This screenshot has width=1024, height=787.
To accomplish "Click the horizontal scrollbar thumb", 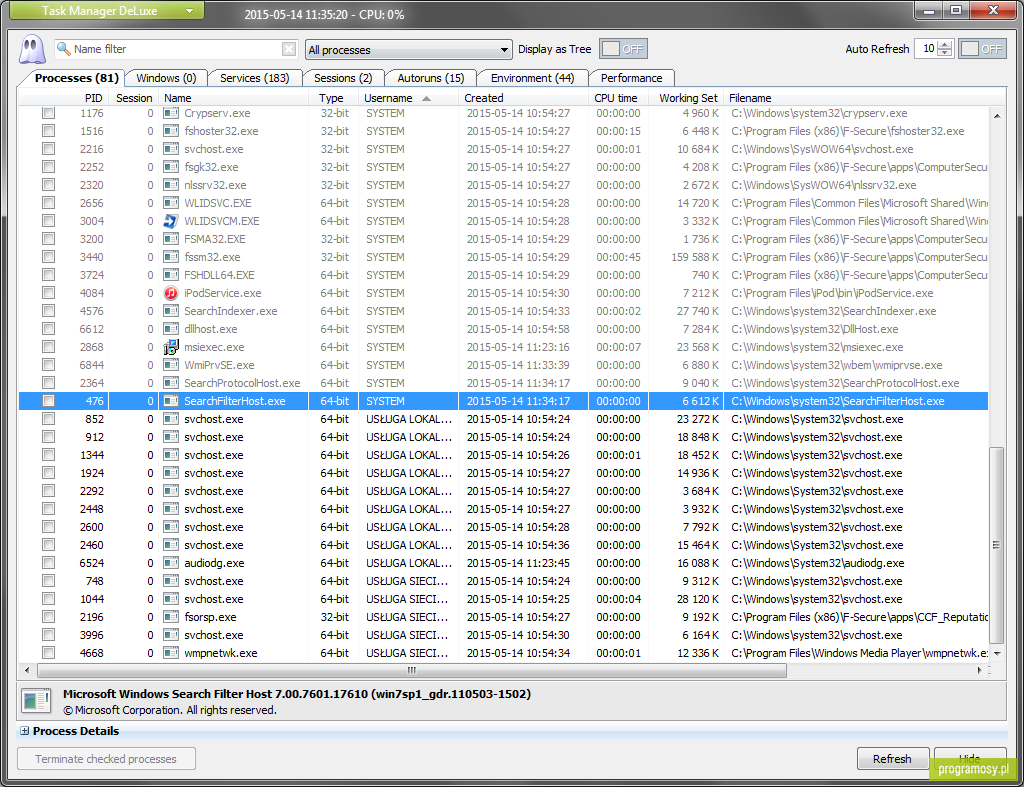I will 411,670.
